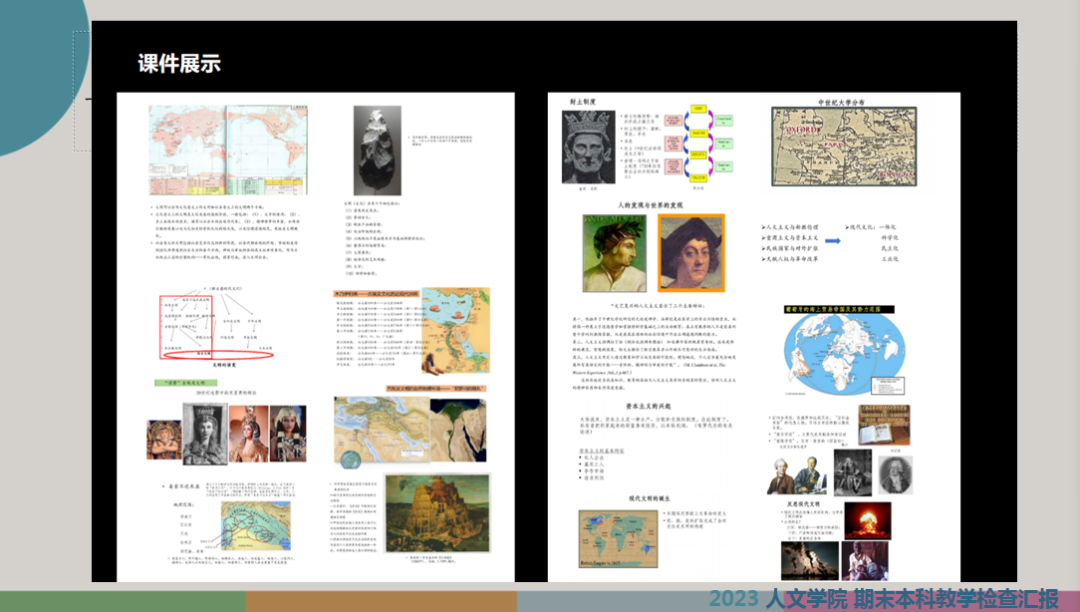Click the feudal hierarchy flowchart with yellow boxes
Image resolution: width=1080 pixels, height=612 pixels.
(x=698, y=143)
